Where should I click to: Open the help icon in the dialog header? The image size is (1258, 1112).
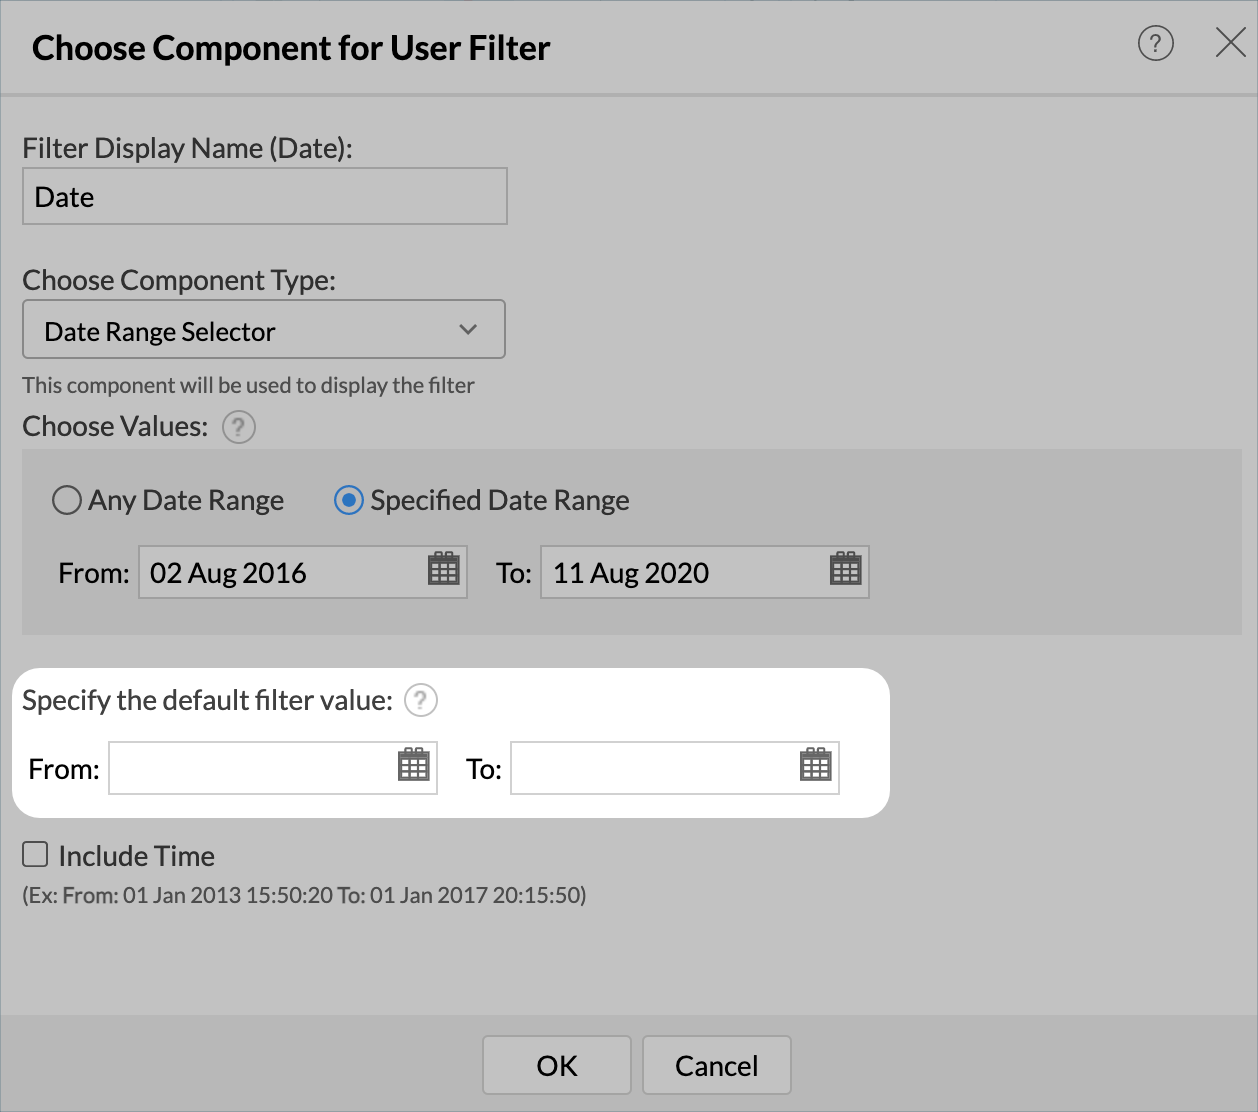1155,43
